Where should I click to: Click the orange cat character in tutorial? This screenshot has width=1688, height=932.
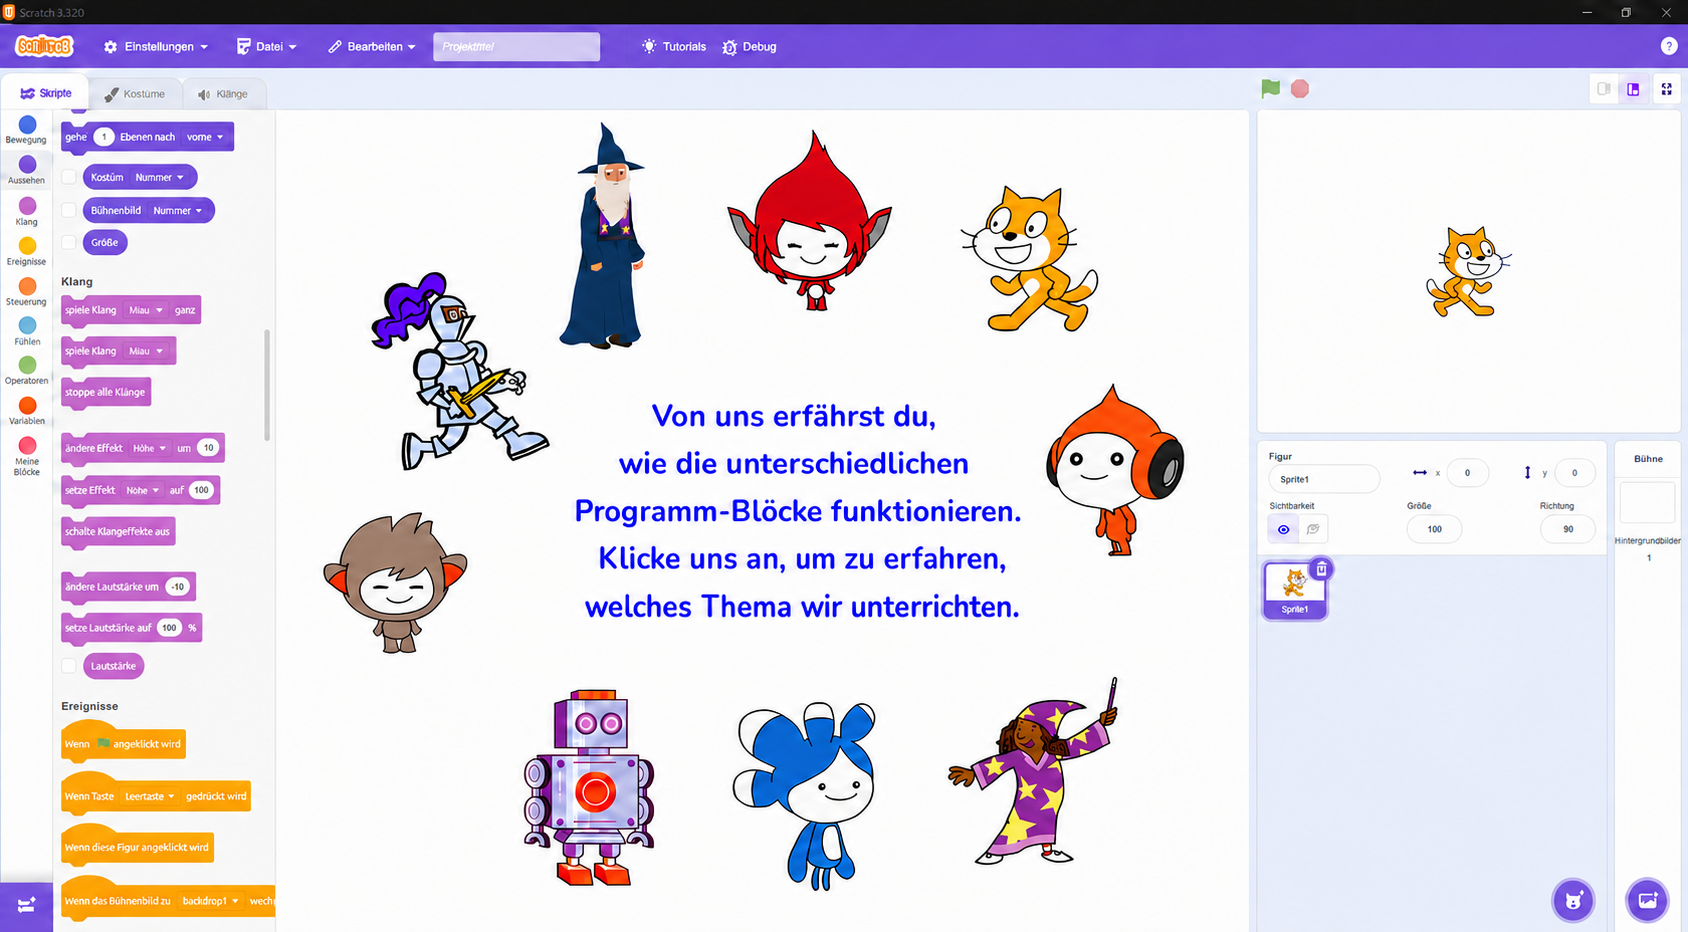1028,260
